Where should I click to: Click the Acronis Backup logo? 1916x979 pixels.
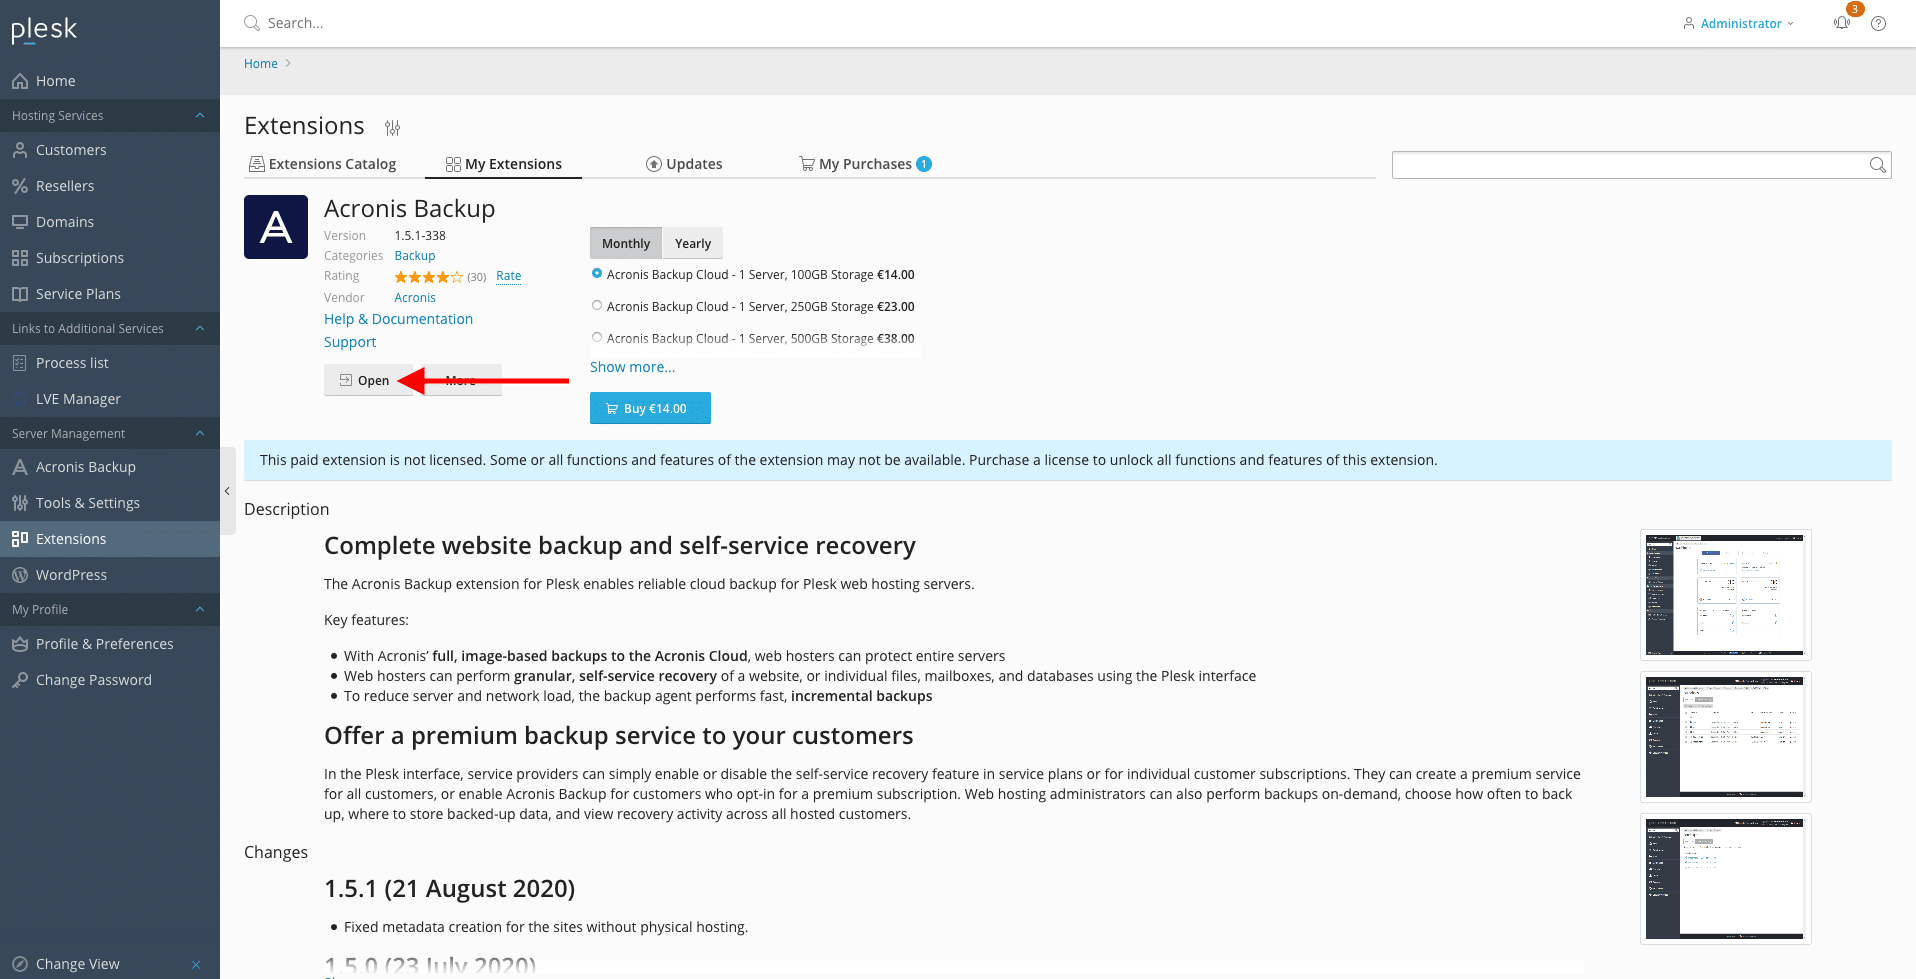point(276,227)
